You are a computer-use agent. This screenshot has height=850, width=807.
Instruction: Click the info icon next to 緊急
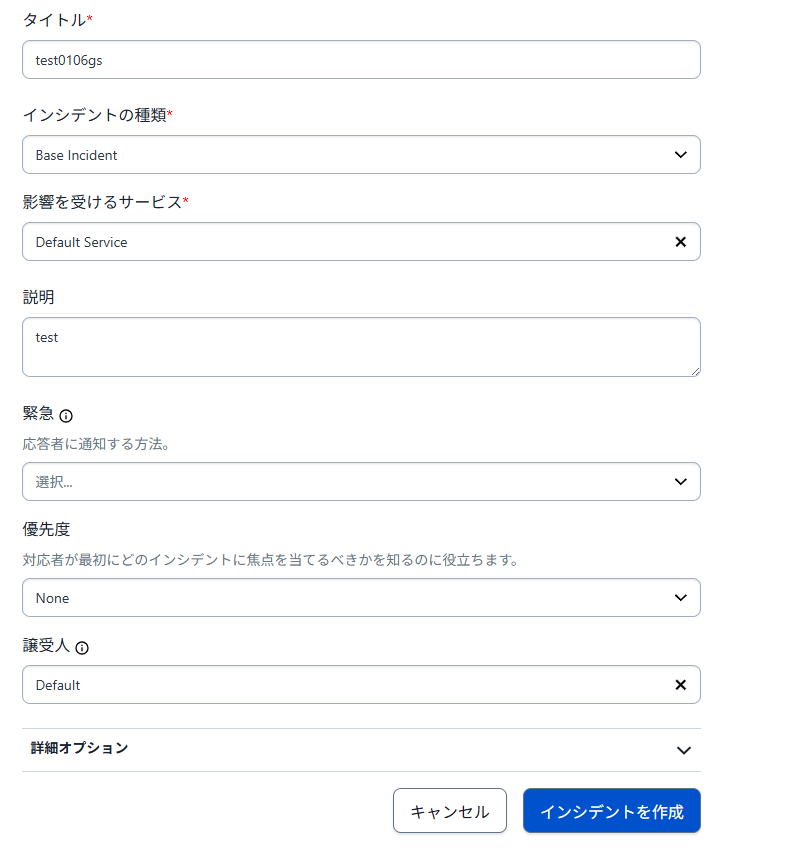(66, 416)
